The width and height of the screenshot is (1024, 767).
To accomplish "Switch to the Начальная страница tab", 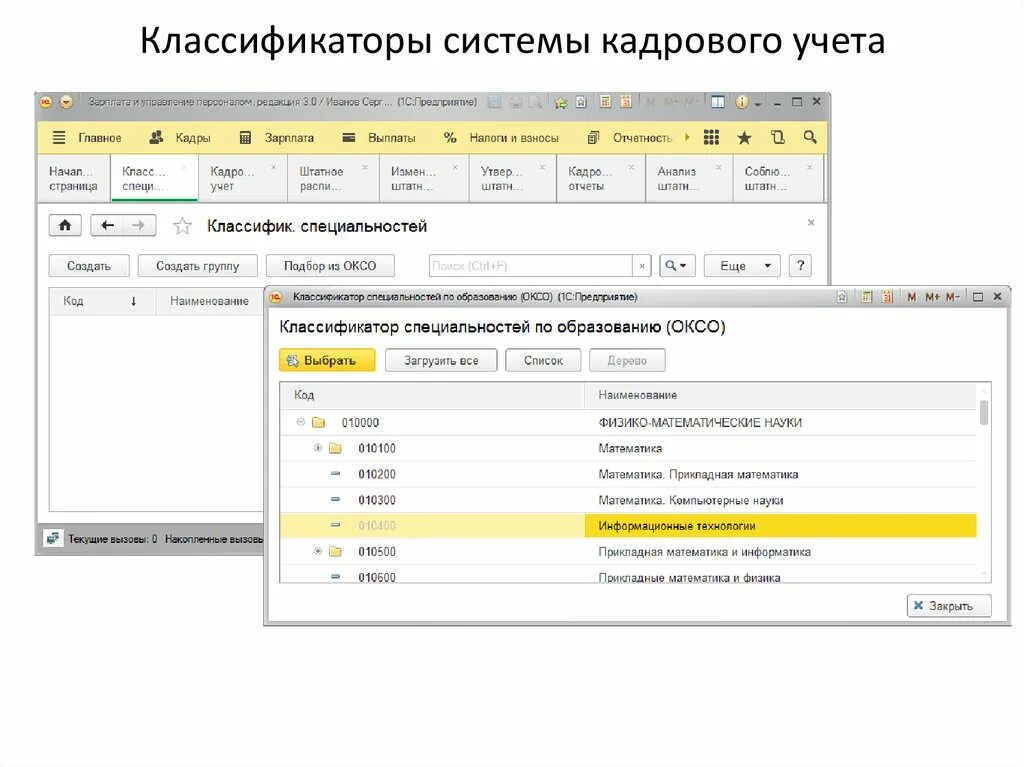I will pos(73,178).
